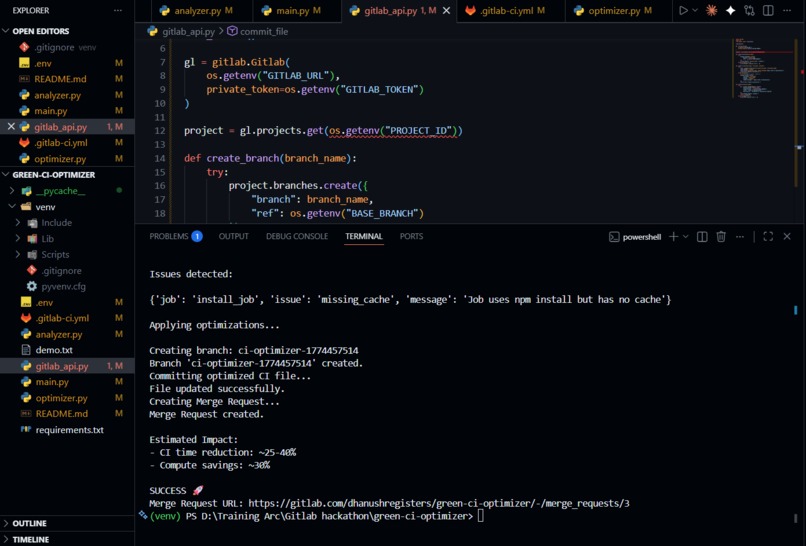Switch to .gitlab-ci.yml tab
Image resolution: width=806 pixels, height=546 pixels.
pos(505,10)
